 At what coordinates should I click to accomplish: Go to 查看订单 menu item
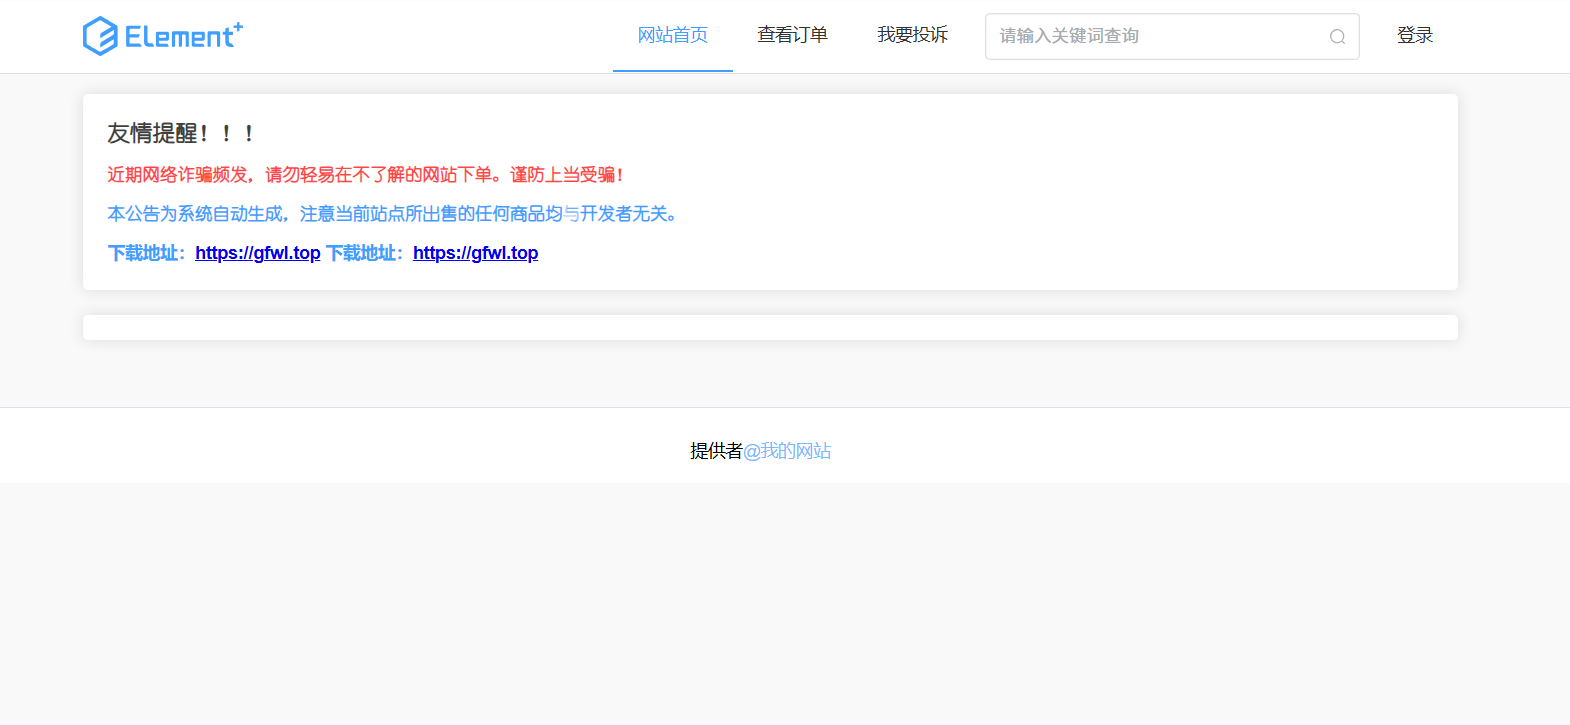(793, 36)
